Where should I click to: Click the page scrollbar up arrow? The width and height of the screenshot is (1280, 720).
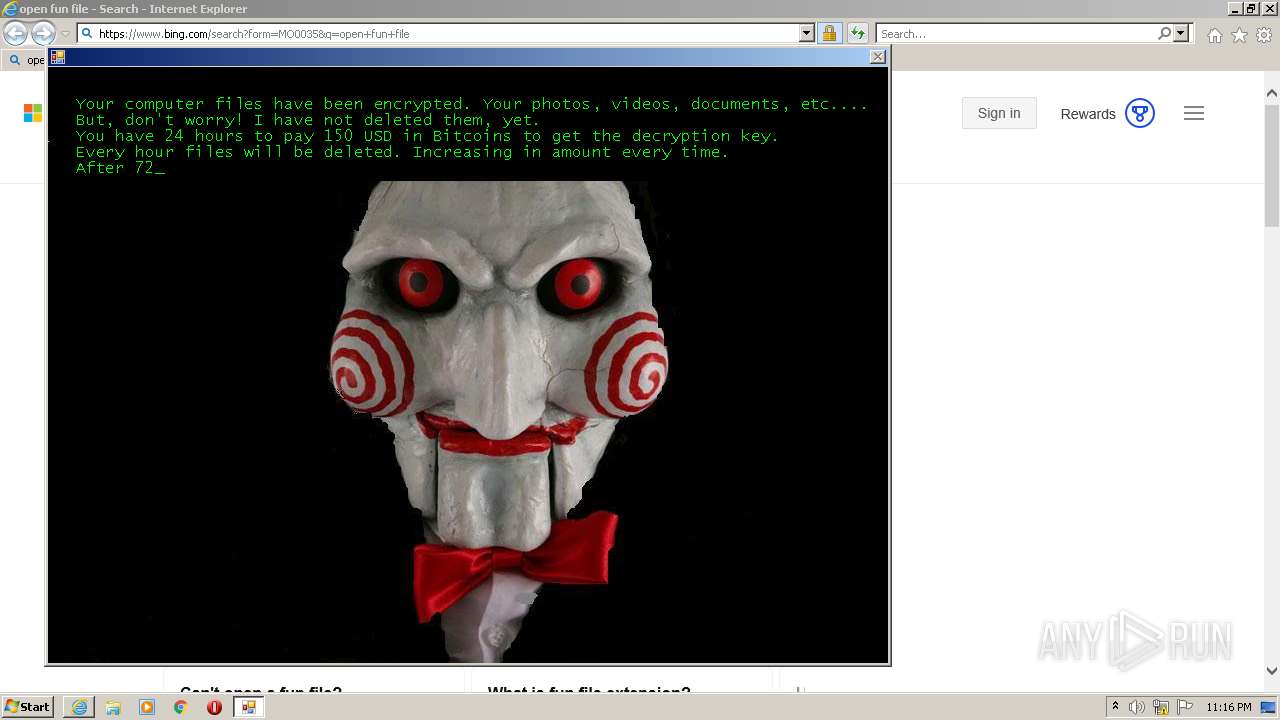click(1272, 93)
